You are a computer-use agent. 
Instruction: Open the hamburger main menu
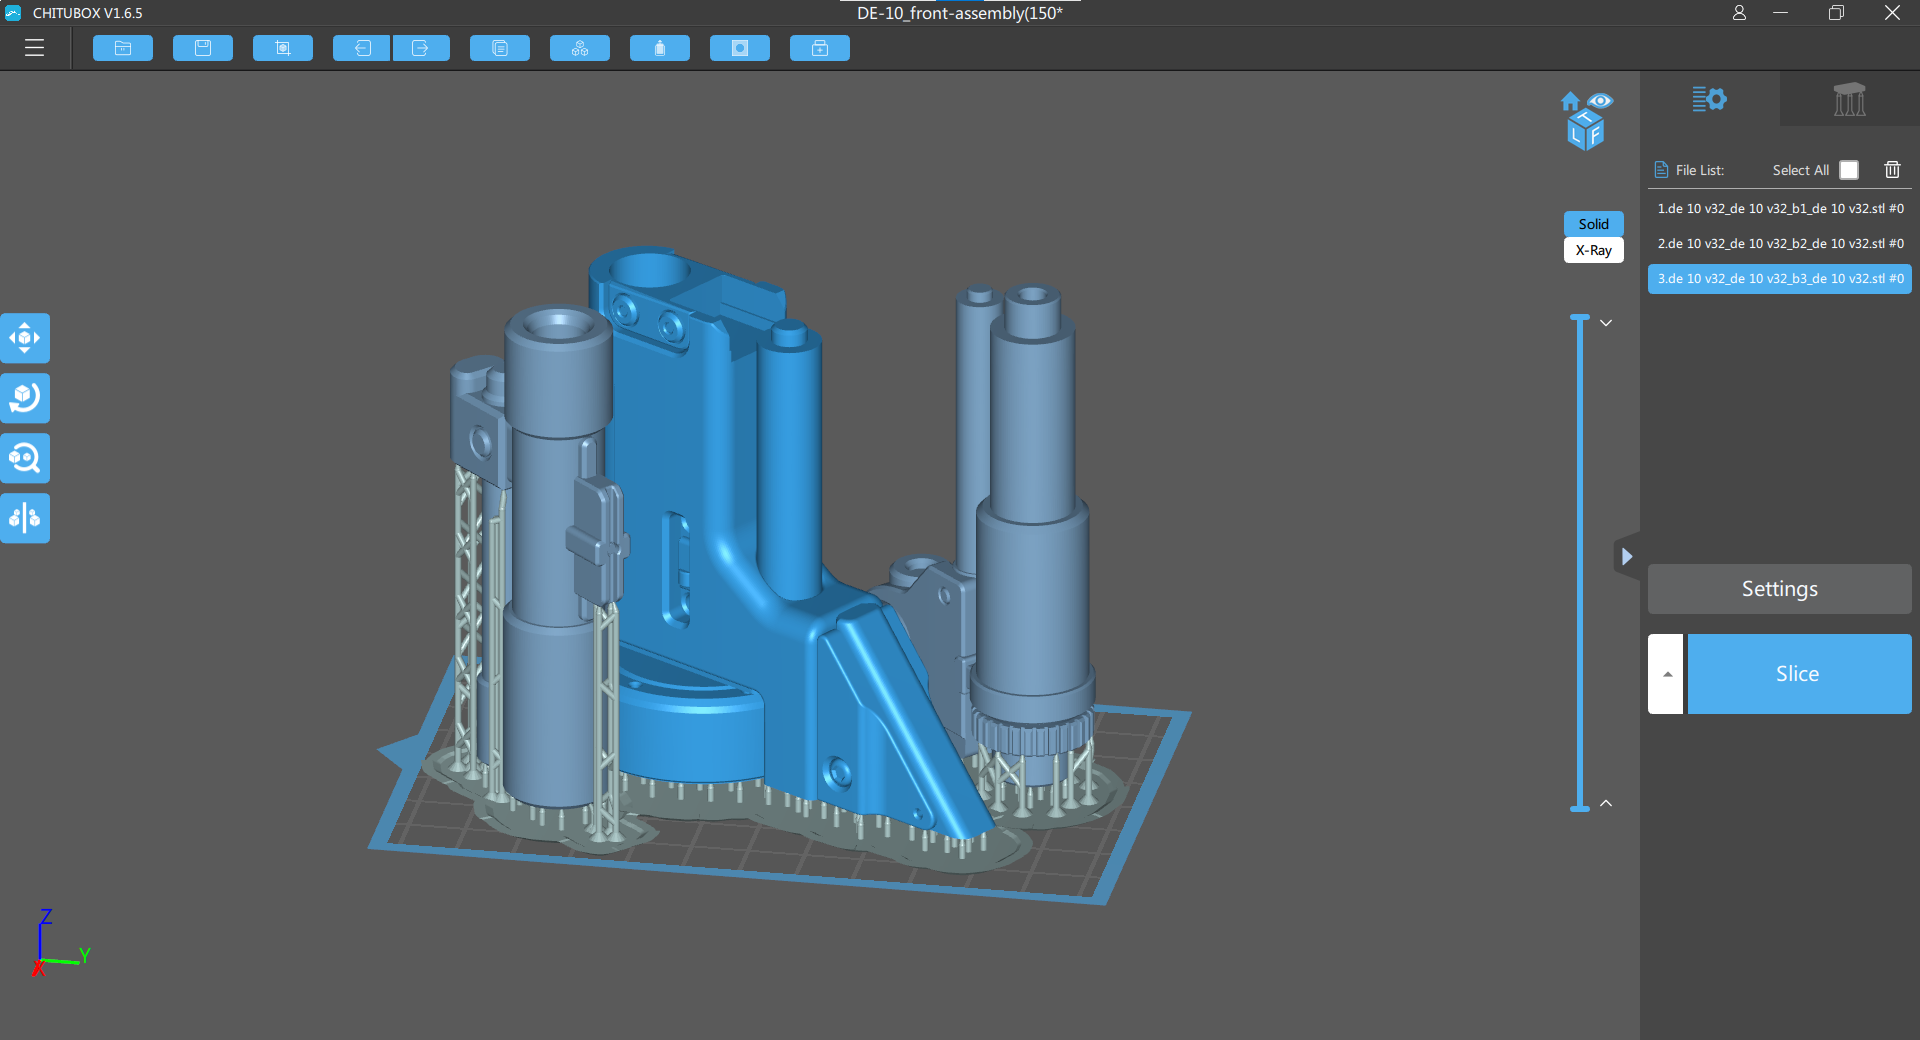(35, 48)
